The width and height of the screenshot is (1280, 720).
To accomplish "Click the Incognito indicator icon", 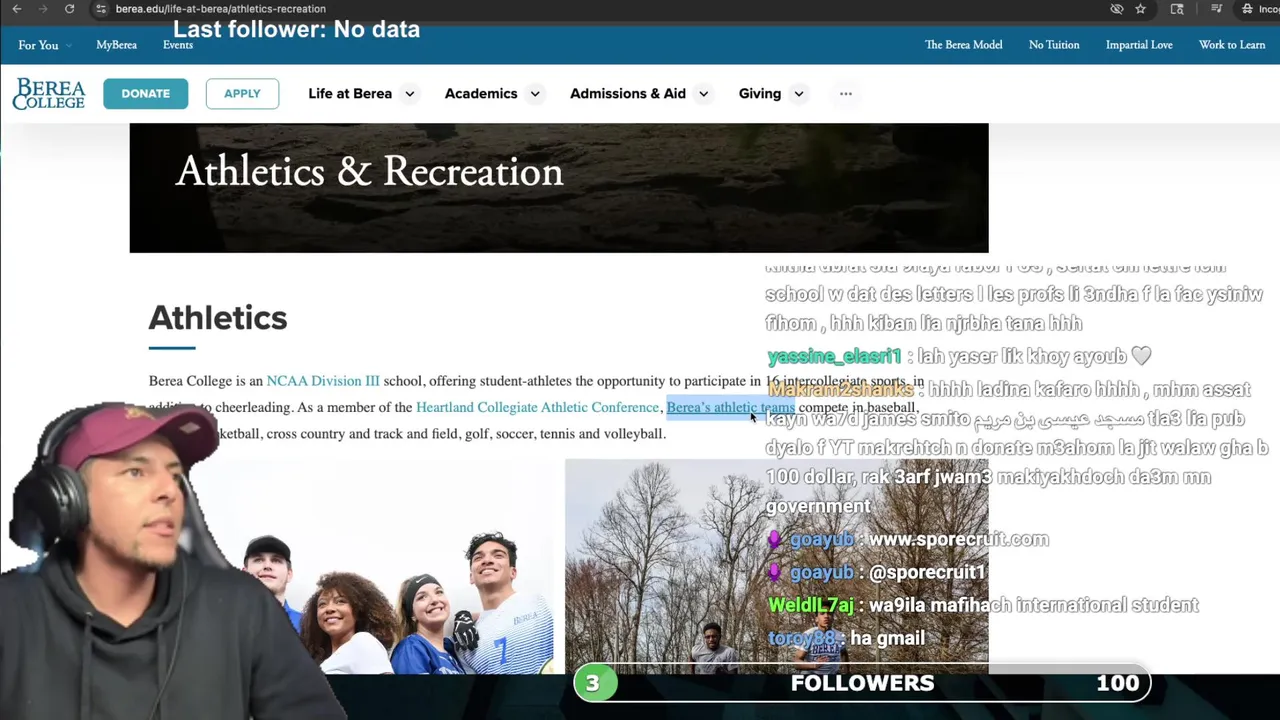I will (x=1247, y=9).
